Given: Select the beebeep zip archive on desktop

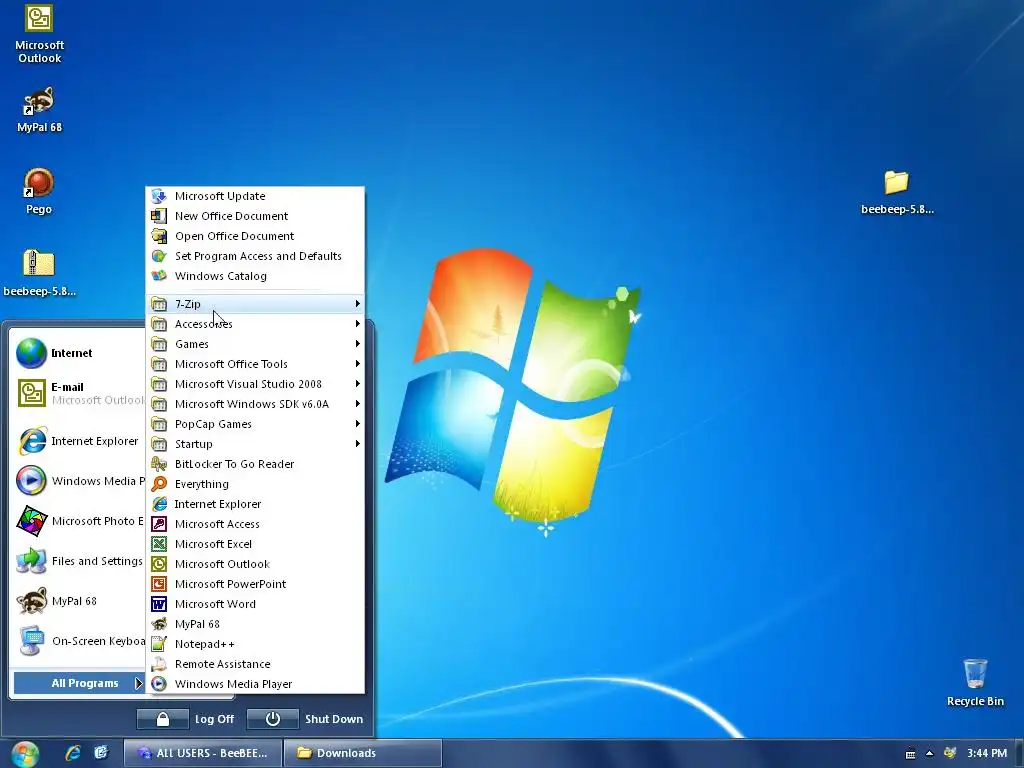Looking at the screenshot, I should 39,272.
